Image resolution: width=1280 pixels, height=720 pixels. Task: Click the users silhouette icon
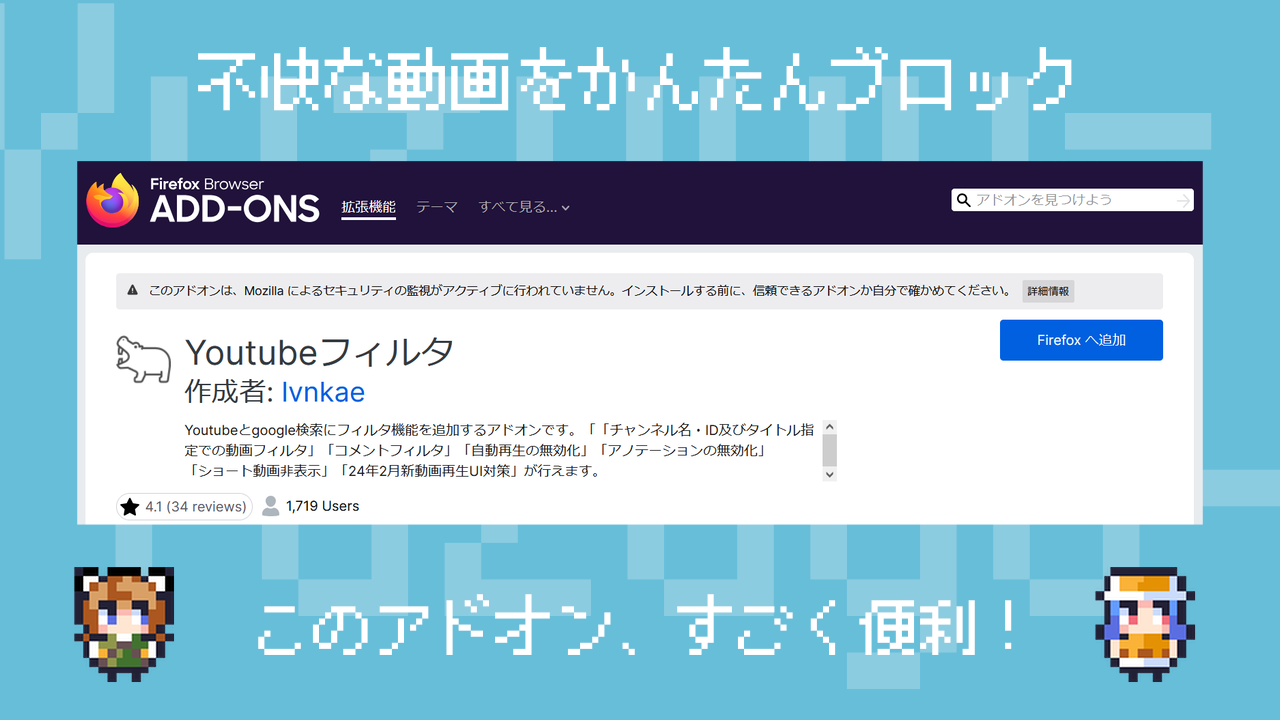click(x=271, y=506)
